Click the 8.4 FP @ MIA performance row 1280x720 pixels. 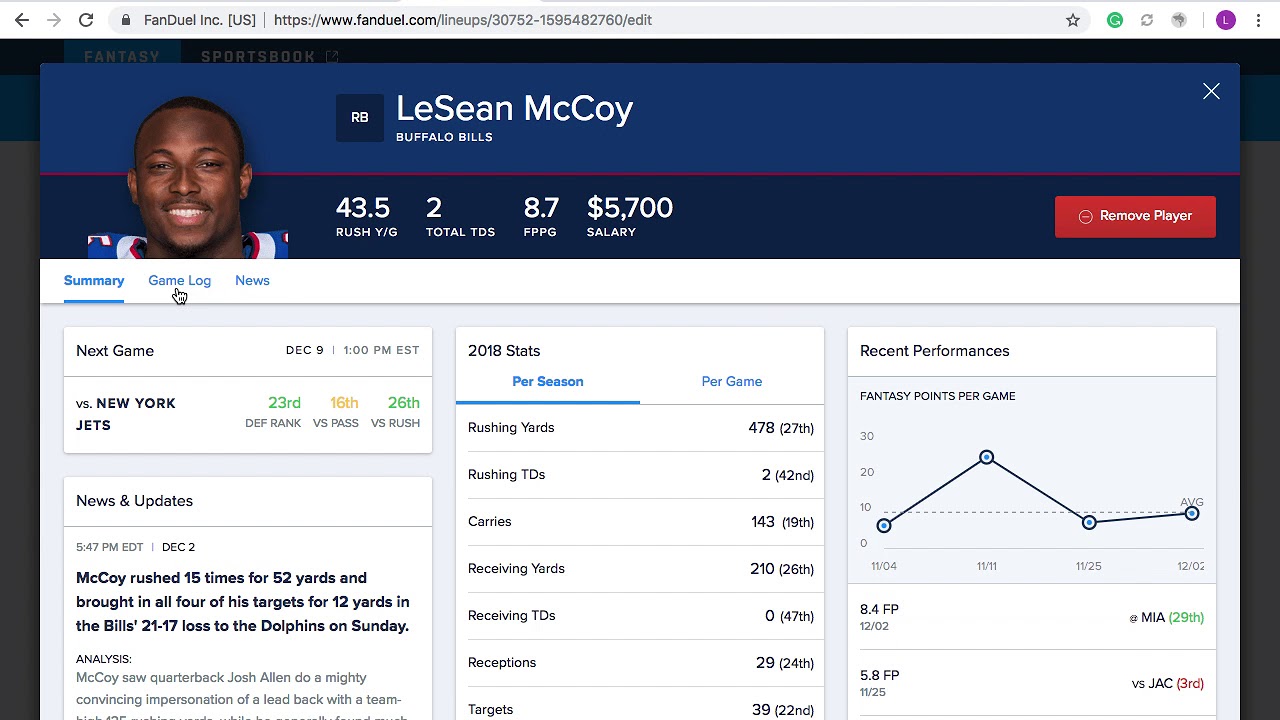tap(1032, 617)
